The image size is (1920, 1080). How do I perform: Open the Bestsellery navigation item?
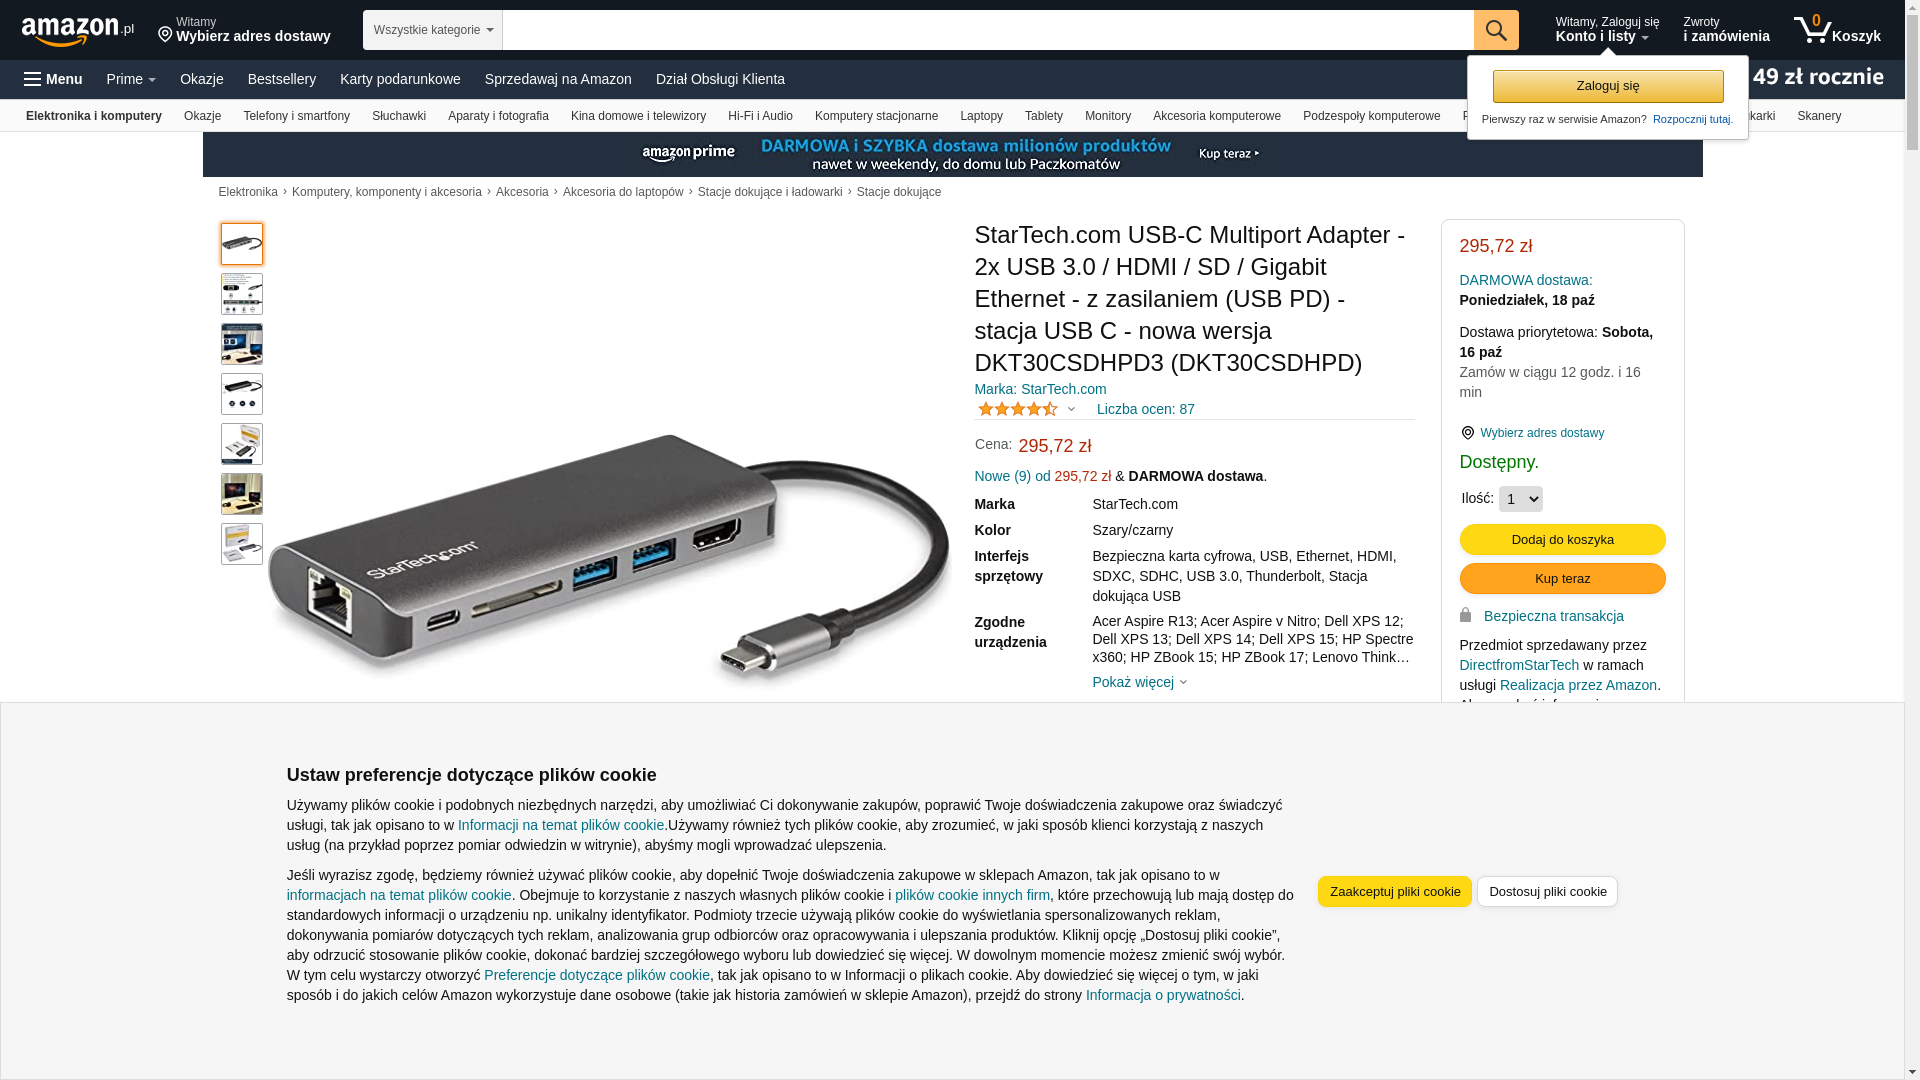pyautogui.click(x=282, y=79)
